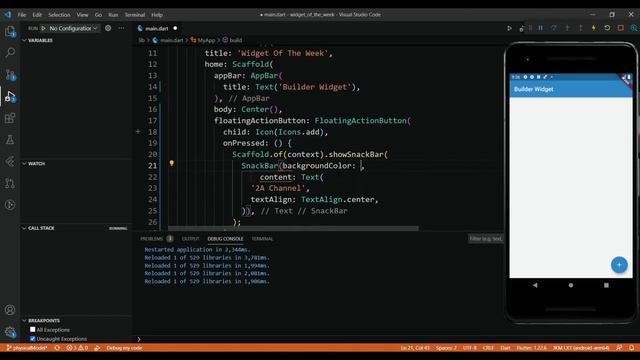Open the Search view in activity bar

10,53
